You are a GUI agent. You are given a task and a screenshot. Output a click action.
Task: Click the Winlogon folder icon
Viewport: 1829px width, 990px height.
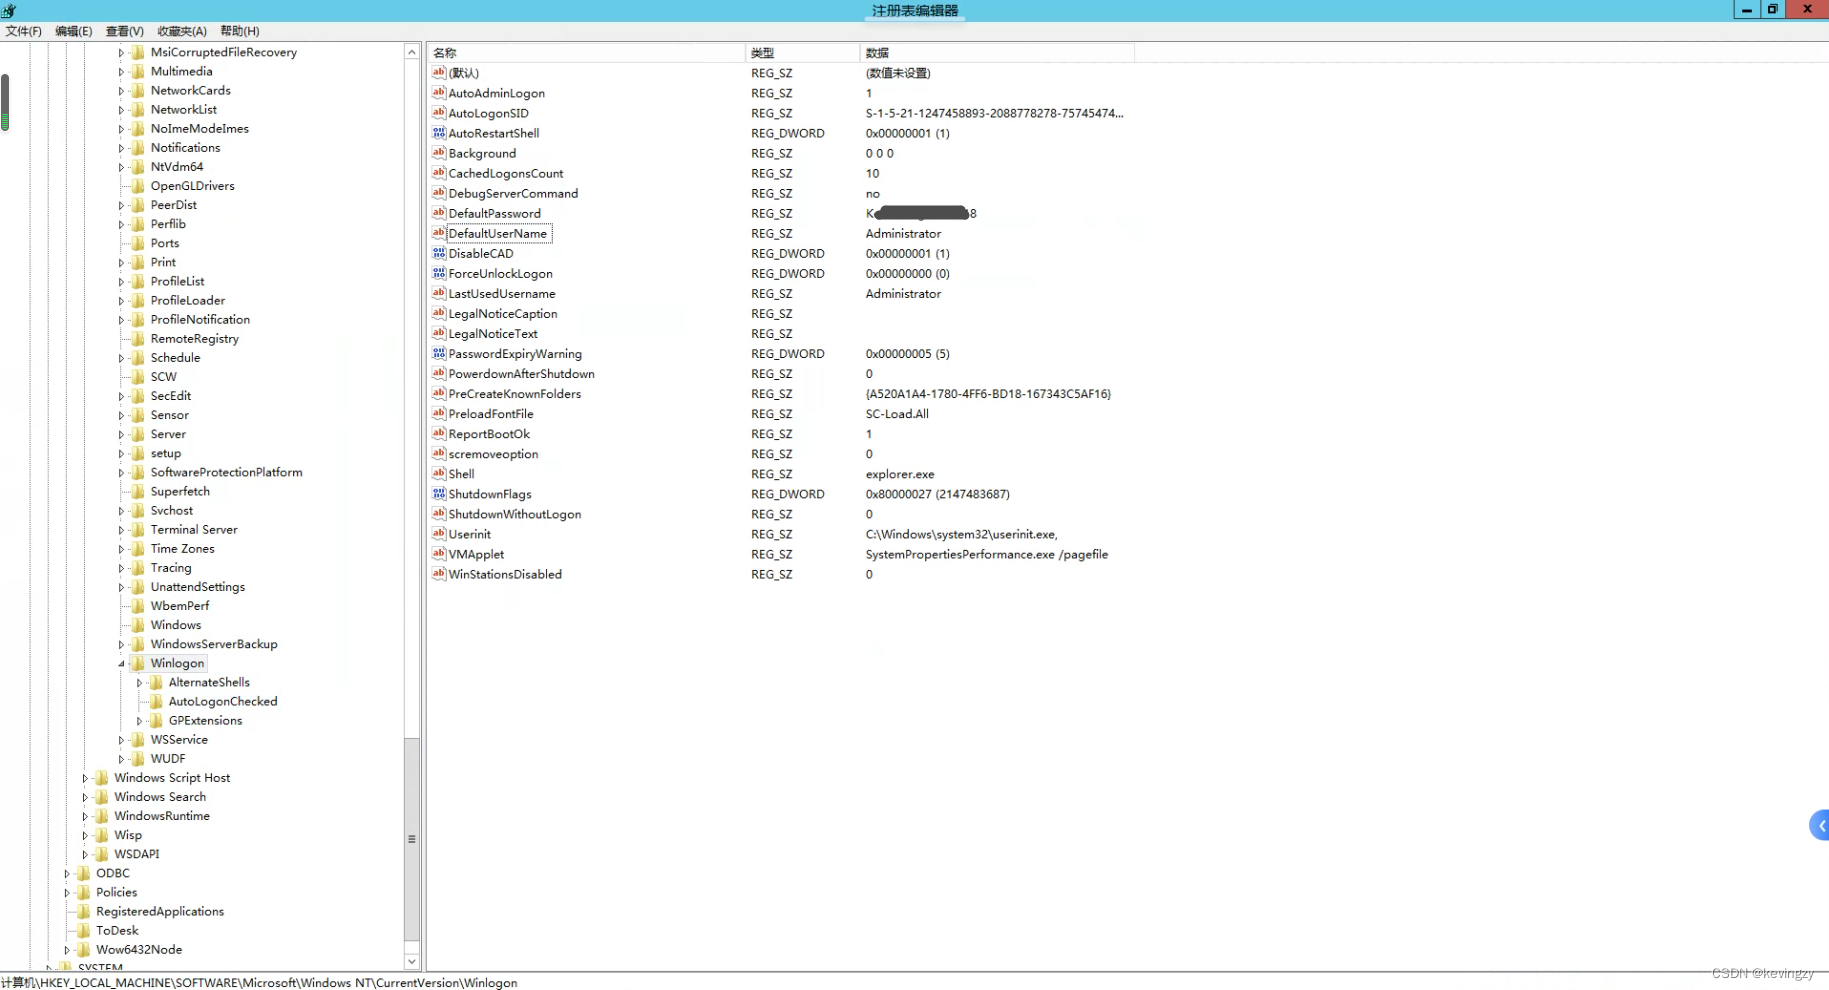point(137,663)
